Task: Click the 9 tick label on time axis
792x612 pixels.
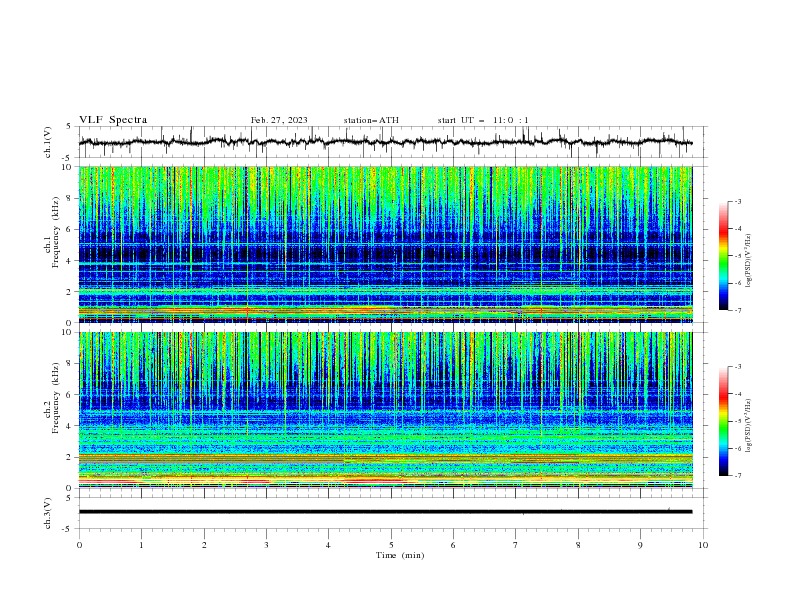Action: (x=640, y=545)
